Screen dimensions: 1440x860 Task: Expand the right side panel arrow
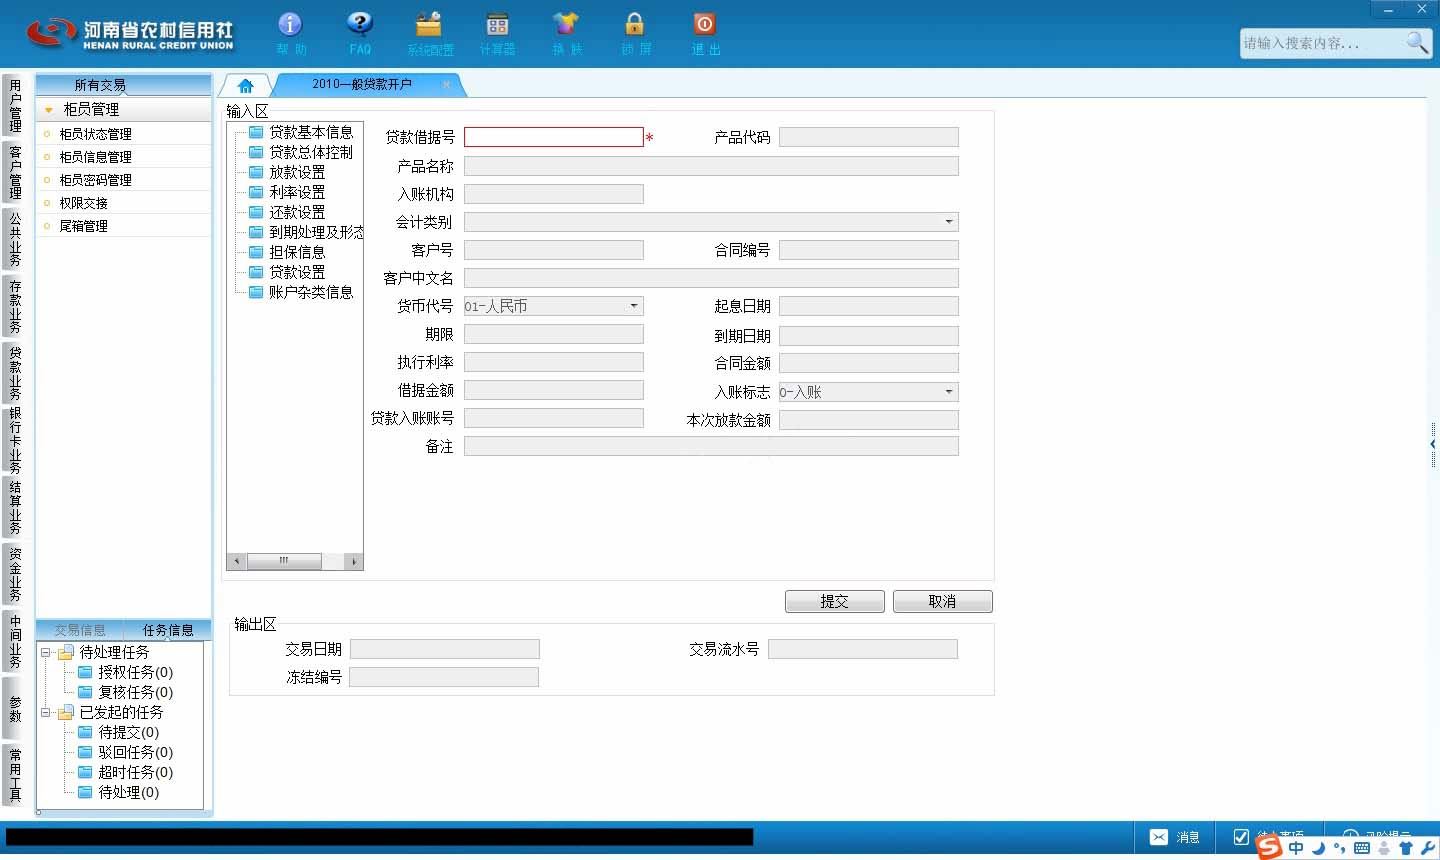point(1432,444)
